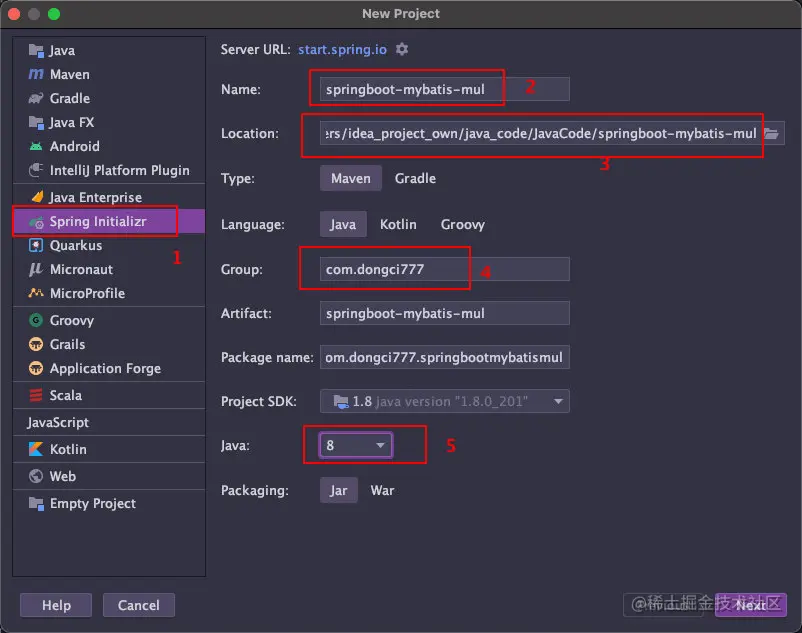Select the Android label in the sidebar list

75,146
